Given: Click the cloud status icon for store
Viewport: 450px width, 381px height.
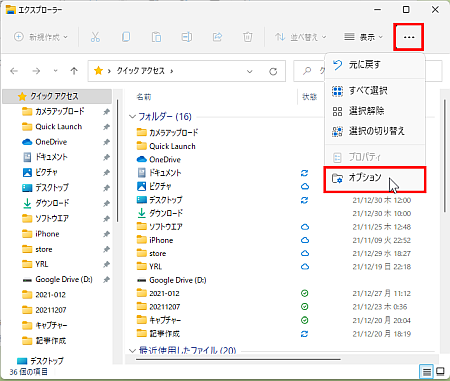Looking at the screenshot, I should pyautogui.click(x=305, y=253).
